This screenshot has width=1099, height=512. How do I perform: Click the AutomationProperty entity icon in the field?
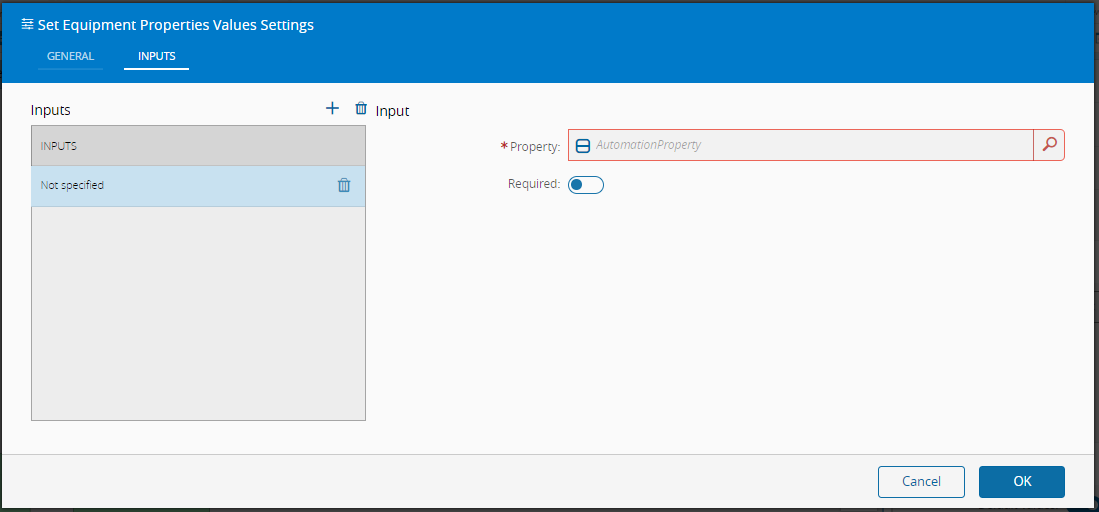[582, 146]
